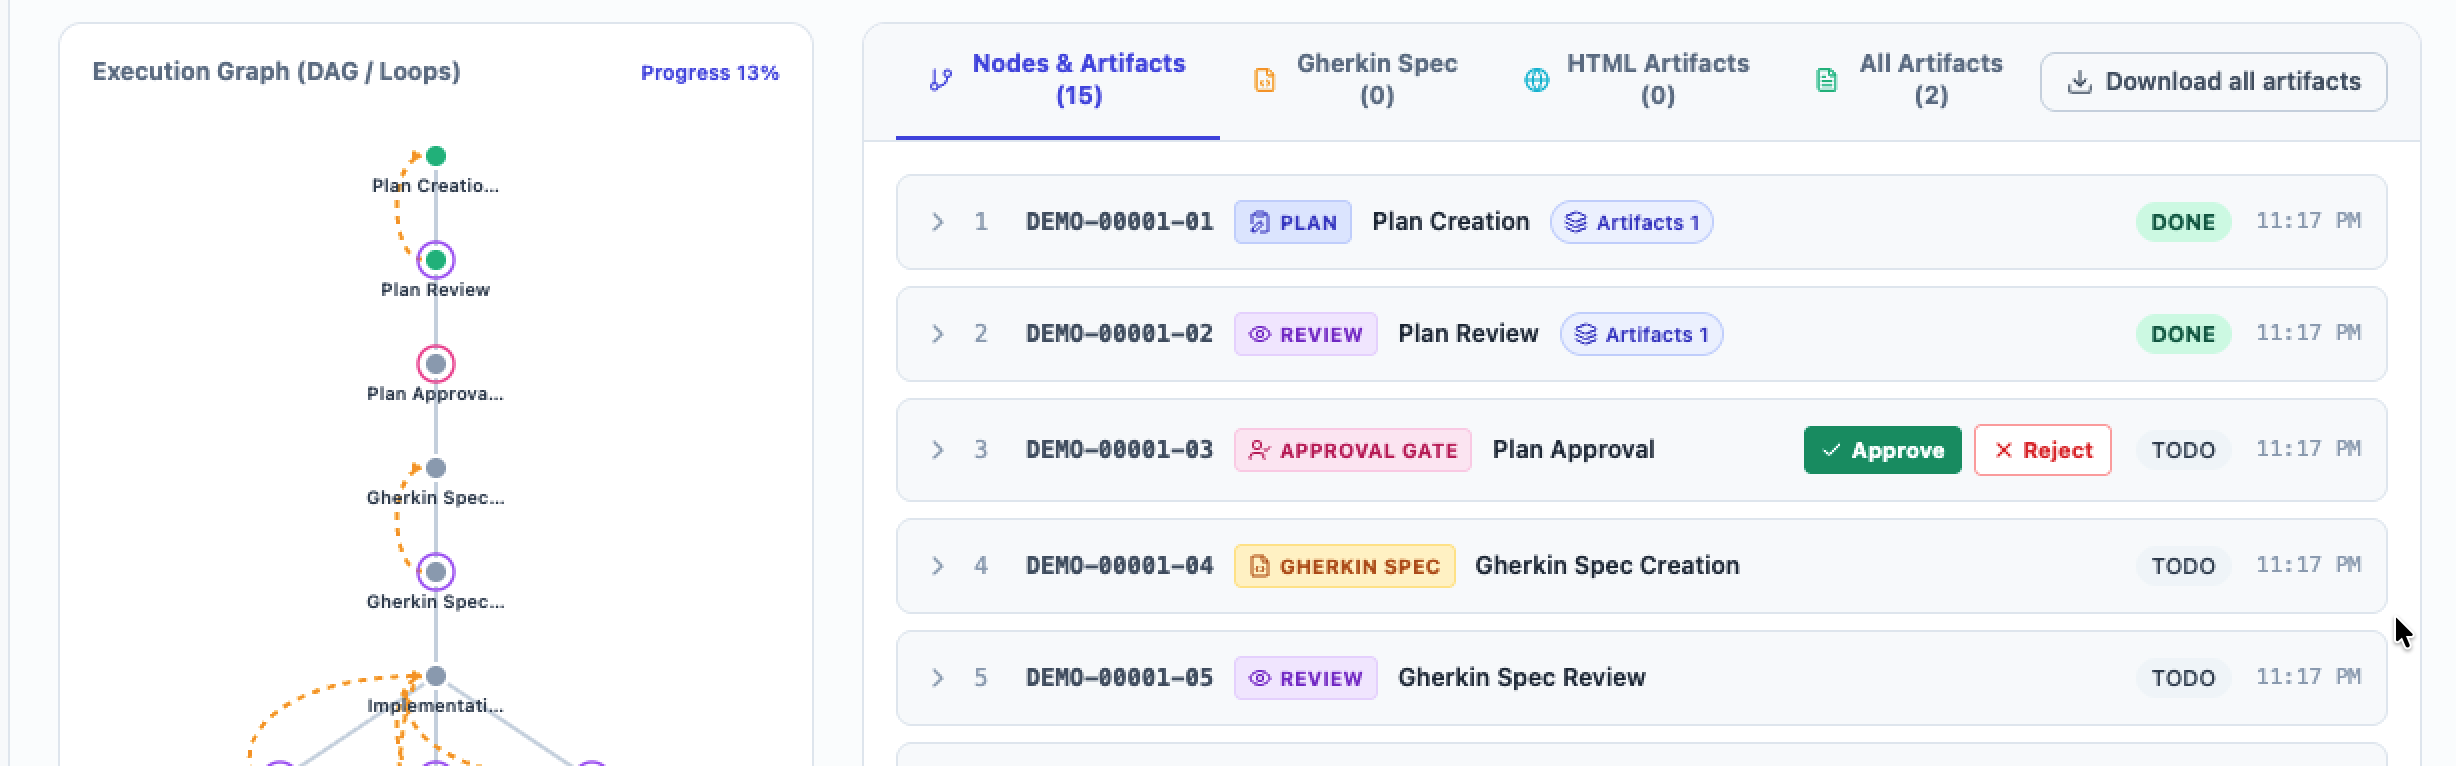Click the Gherkin Spec Review graph node

click(x=435, y=572)
